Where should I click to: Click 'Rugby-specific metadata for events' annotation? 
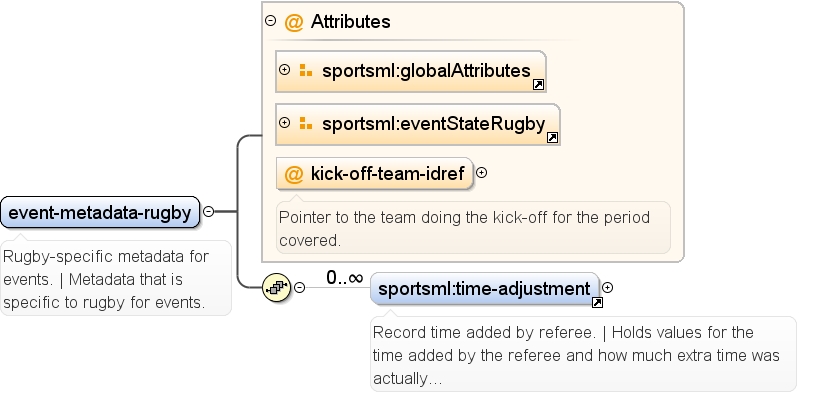point(116,278)
